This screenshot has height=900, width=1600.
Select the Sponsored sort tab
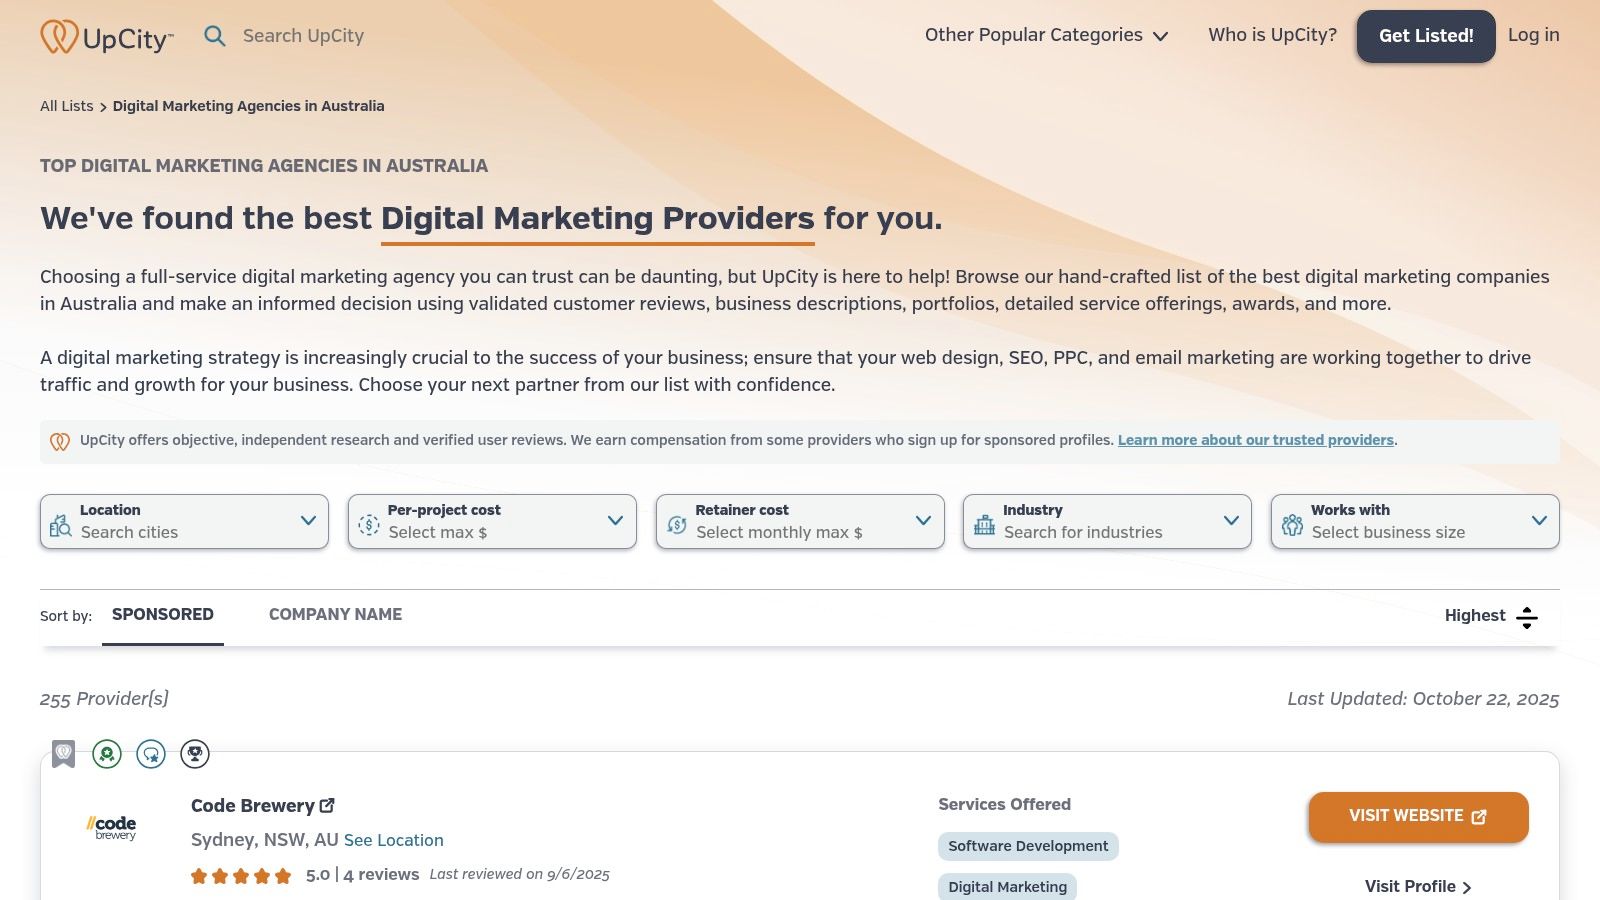click(x=163, y=615)
